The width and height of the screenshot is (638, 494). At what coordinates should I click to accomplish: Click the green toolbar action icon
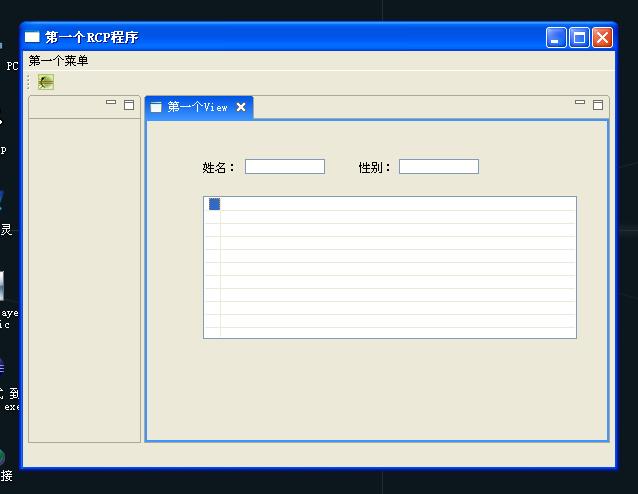point(46,82)
